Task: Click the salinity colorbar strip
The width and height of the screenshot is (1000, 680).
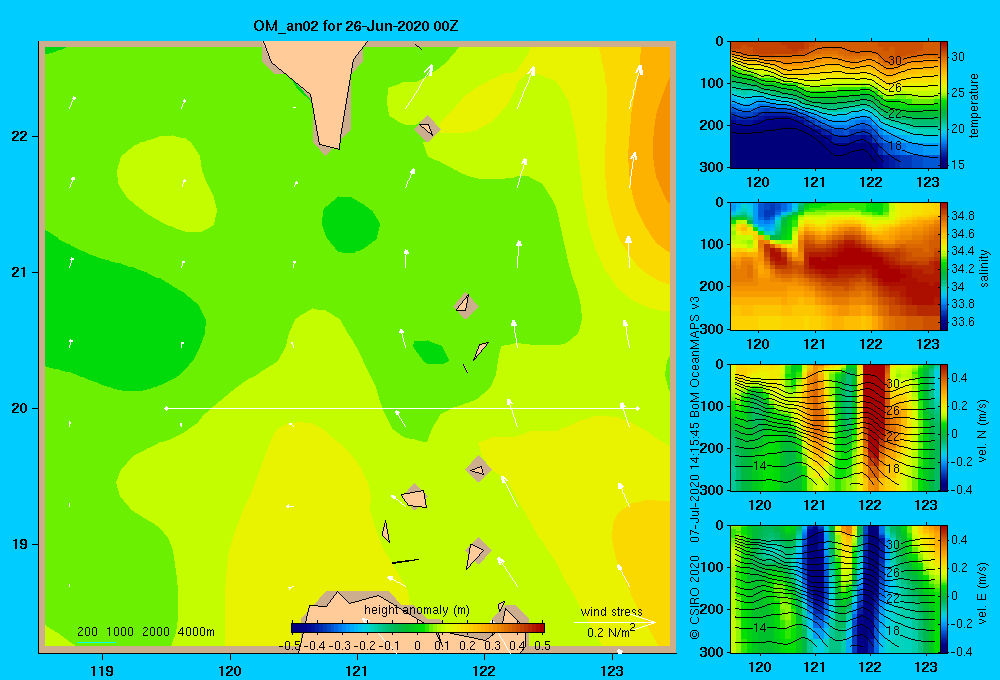Action: click(x=944, y=266)
